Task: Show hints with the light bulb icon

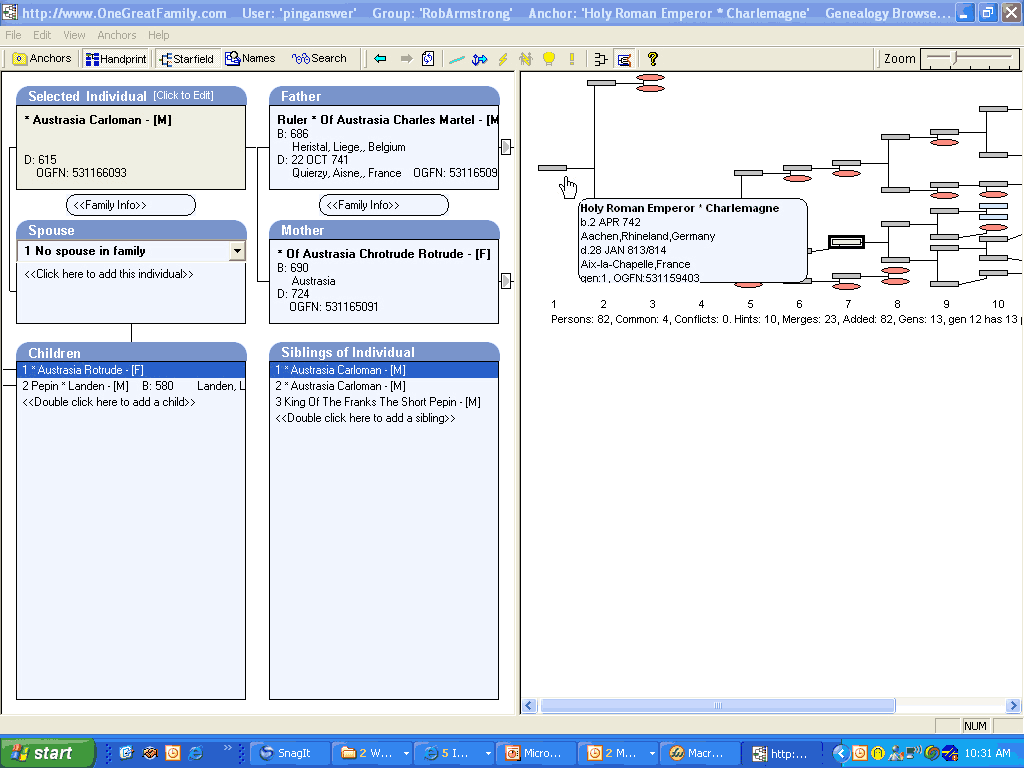Action: pos(549,59)
